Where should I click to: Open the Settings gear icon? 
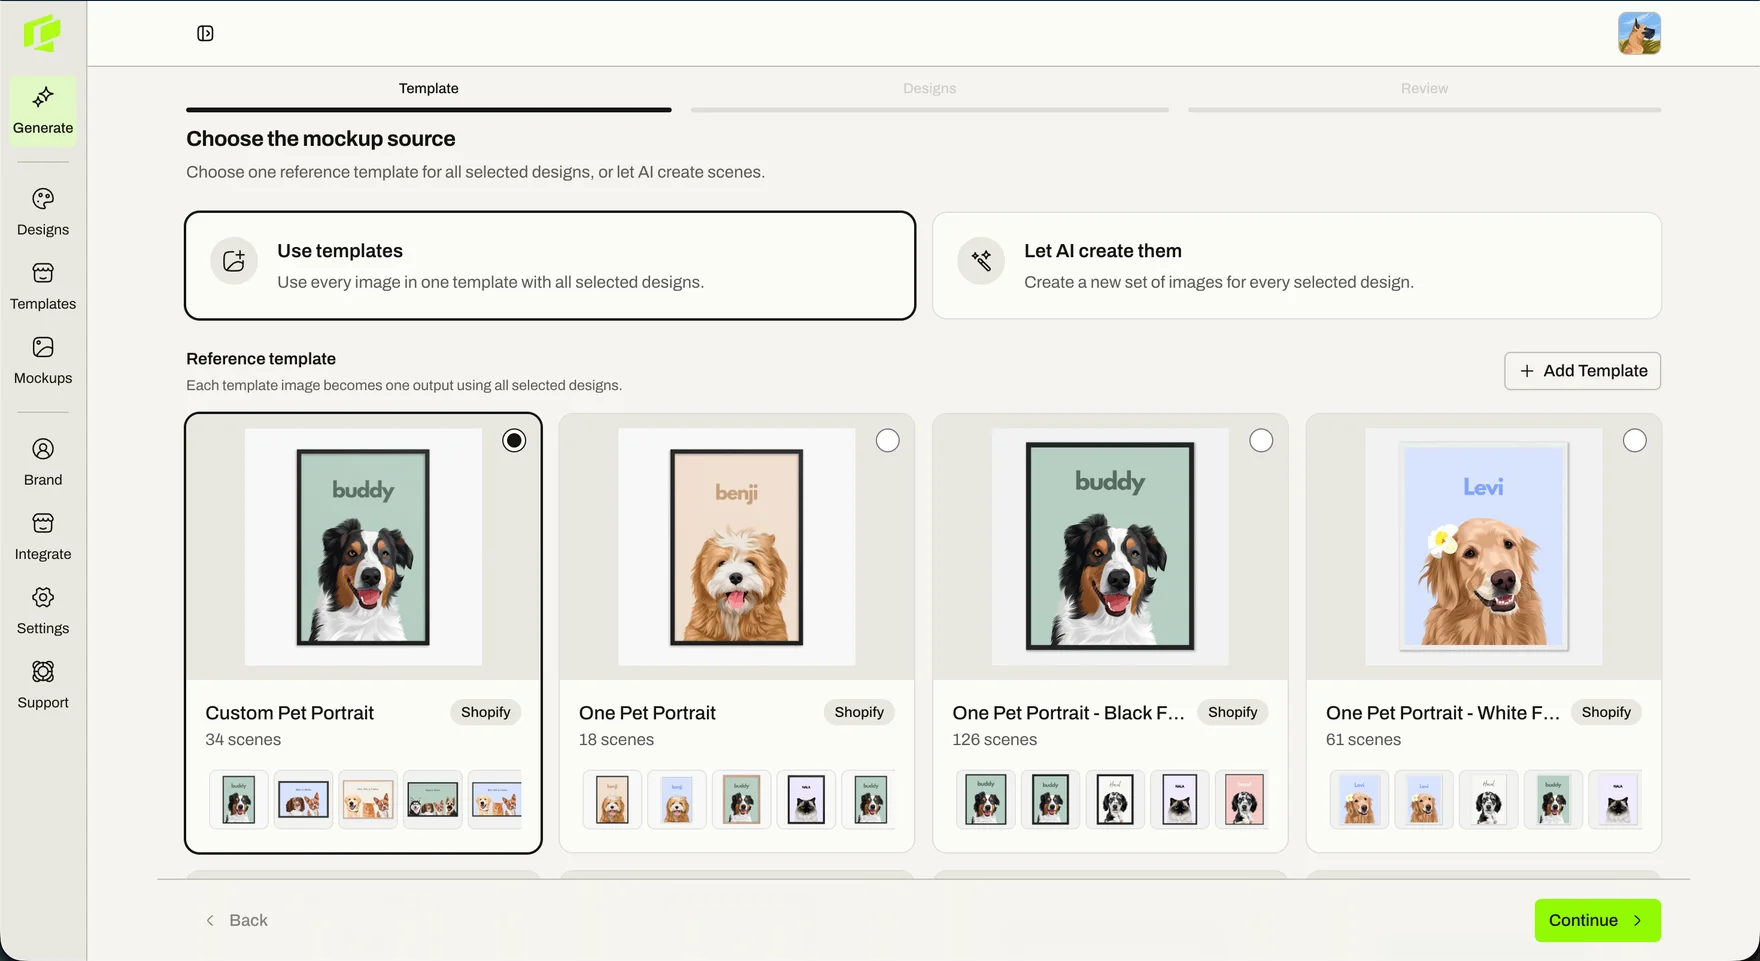coord(43,597)
